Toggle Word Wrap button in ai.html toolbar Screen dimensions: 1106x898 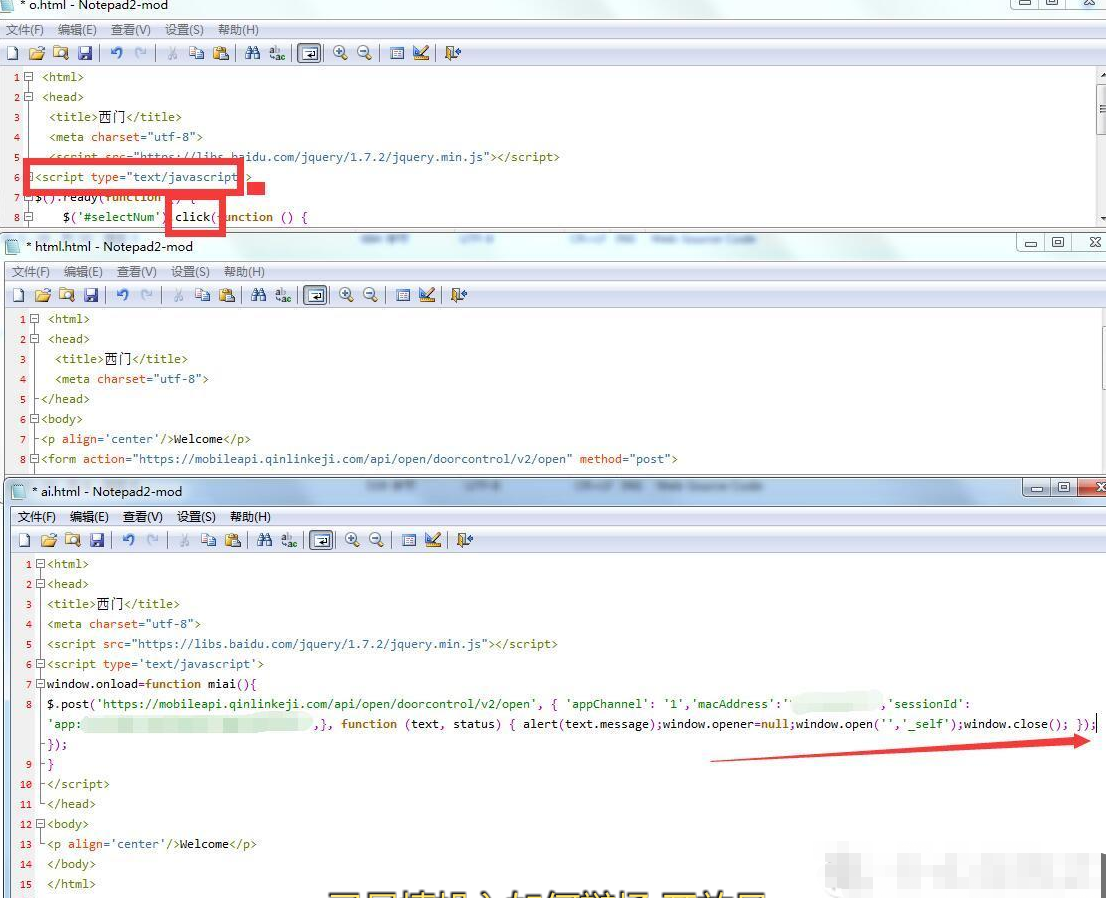coord(321,540)
